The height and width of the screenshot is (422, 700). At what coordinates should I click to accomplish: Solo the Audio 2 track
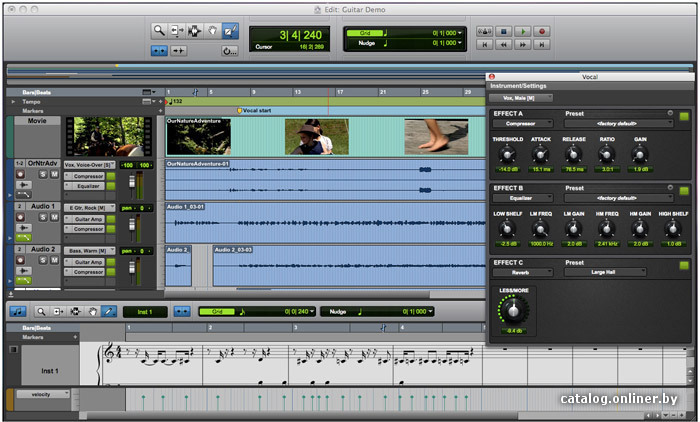point(43,260)
